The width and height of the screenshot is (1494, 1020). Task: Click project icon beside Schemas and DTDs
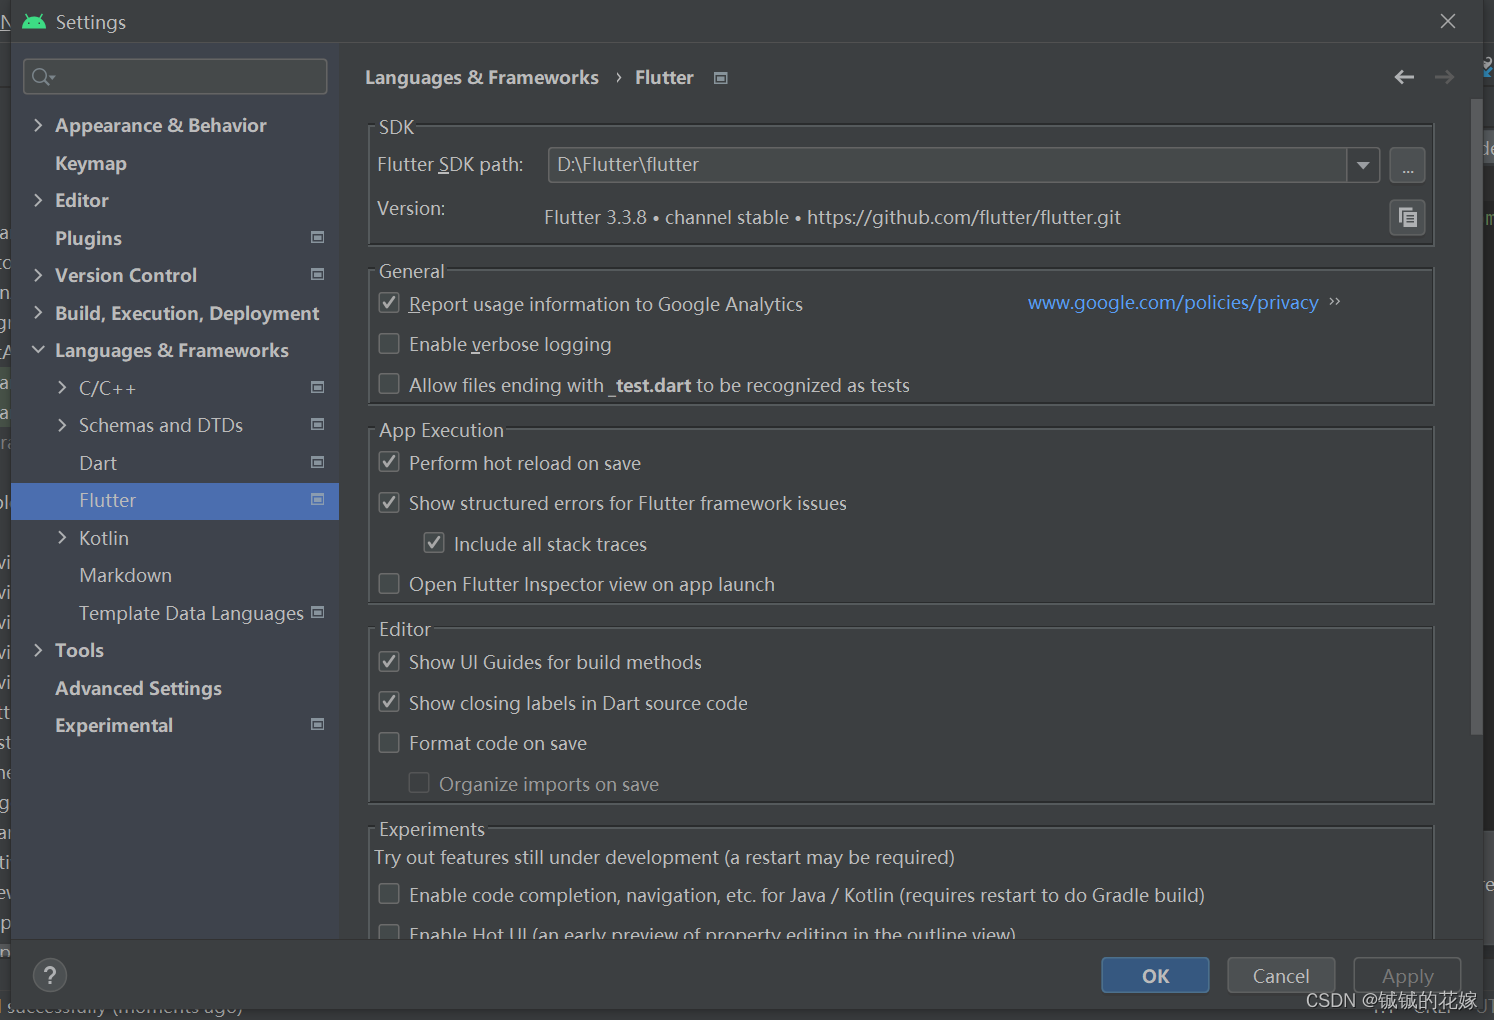coord(318,424)
